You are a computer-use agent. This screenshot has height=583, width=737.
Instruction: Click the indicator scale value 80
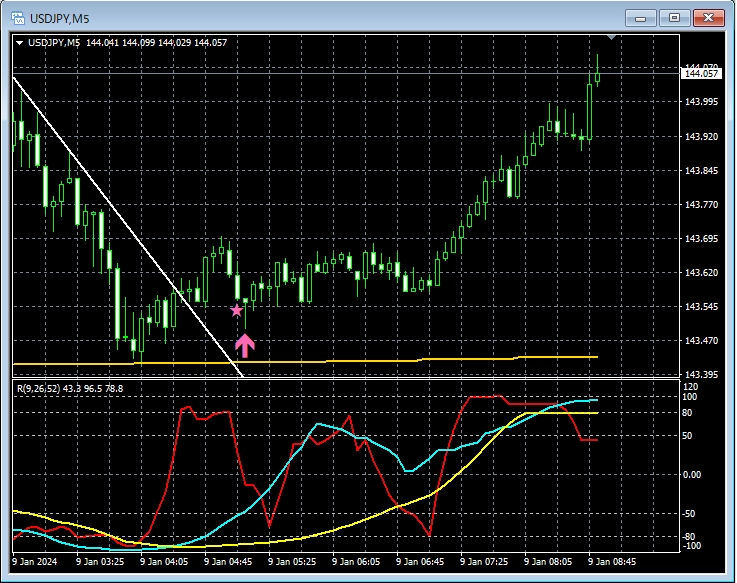pos(687,413)
